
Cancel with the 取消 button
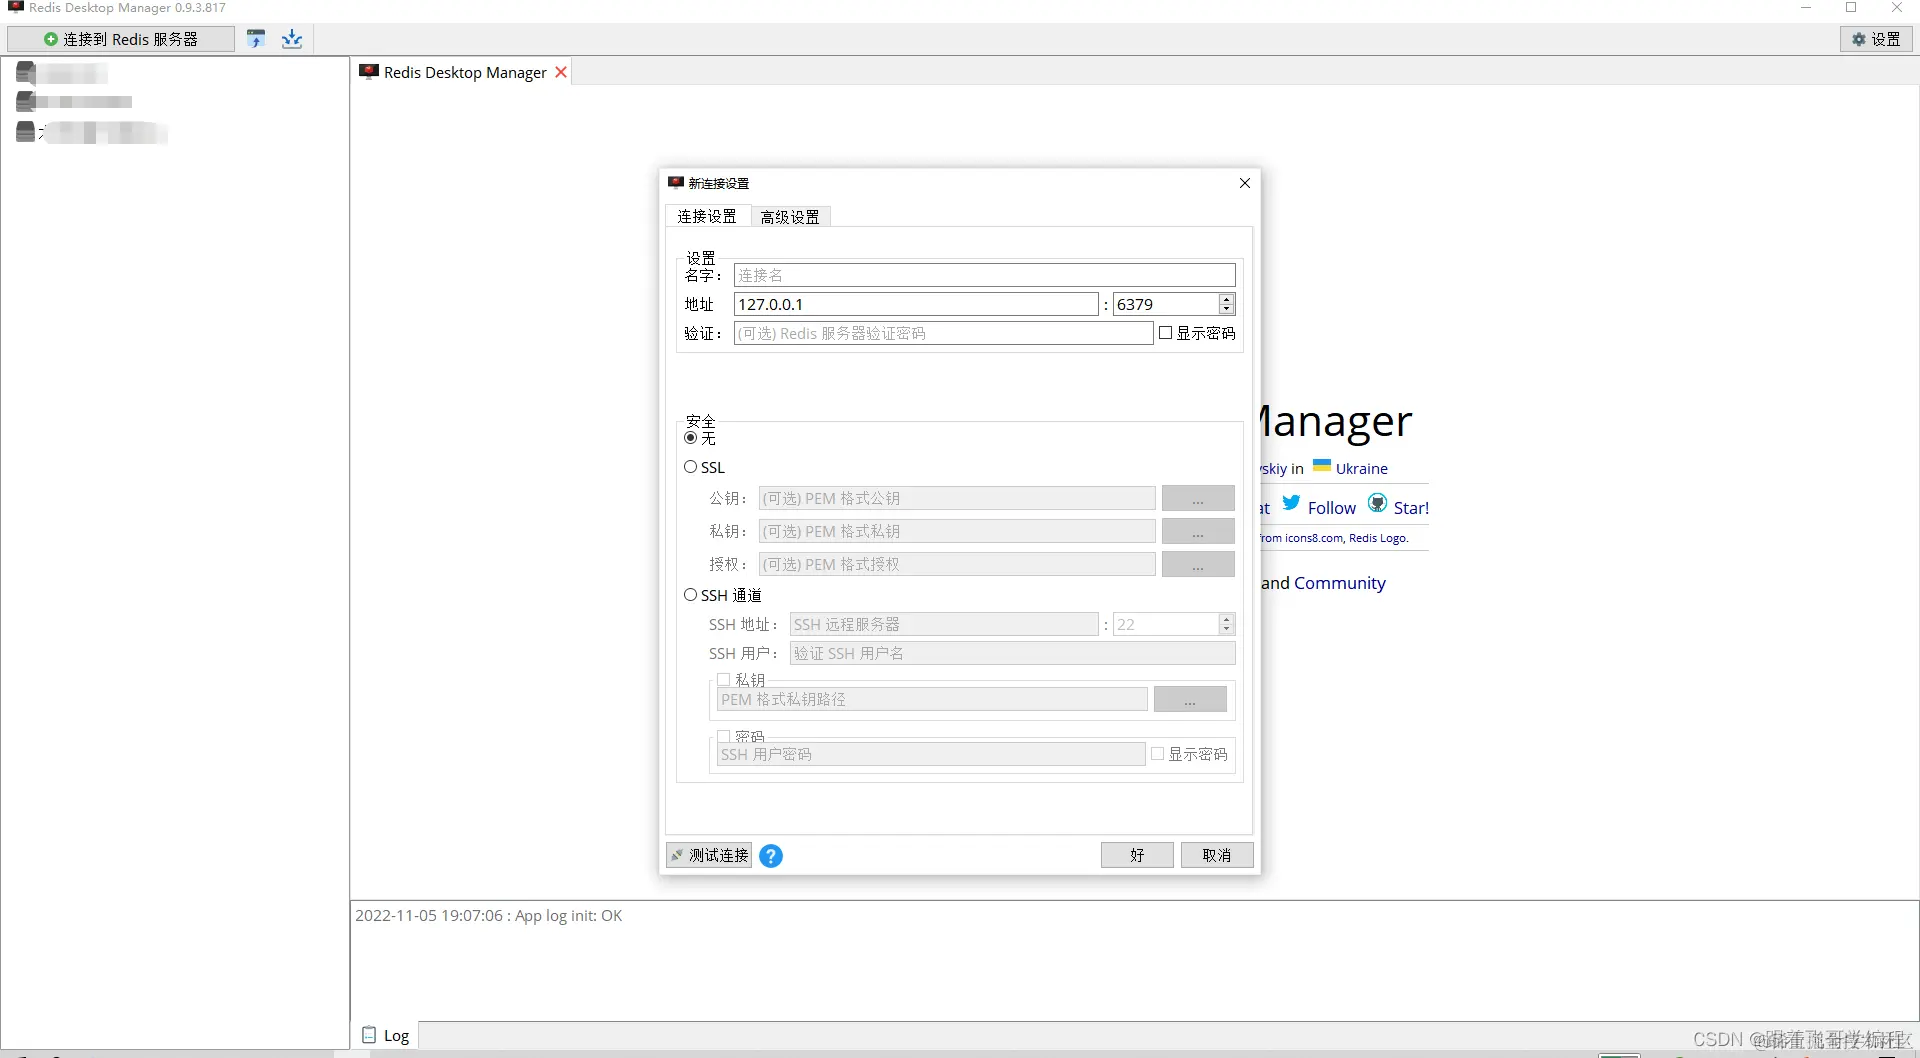[1217, 855]
